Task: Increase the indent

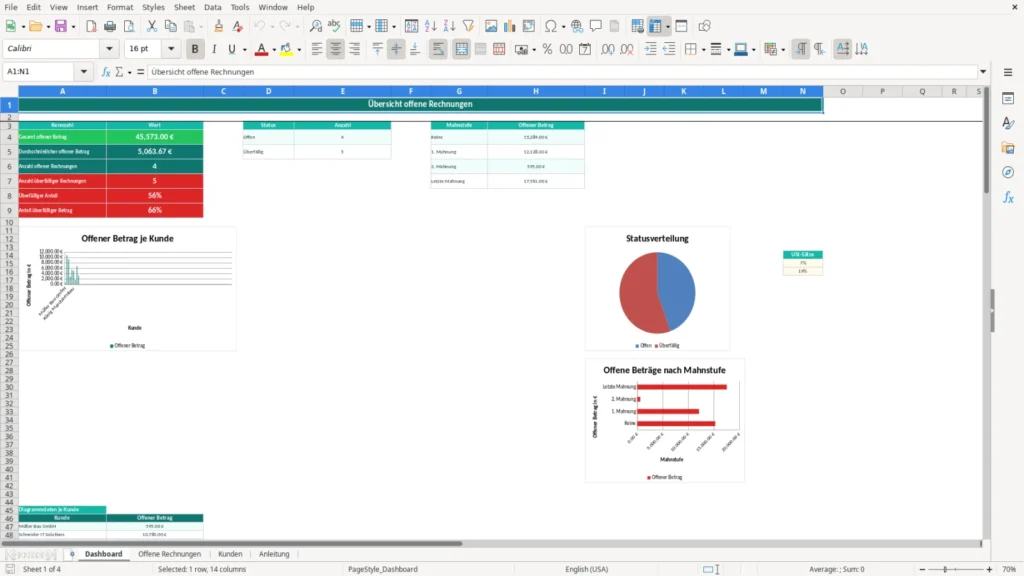Action: pyautogui.click(x=650, y=49)
